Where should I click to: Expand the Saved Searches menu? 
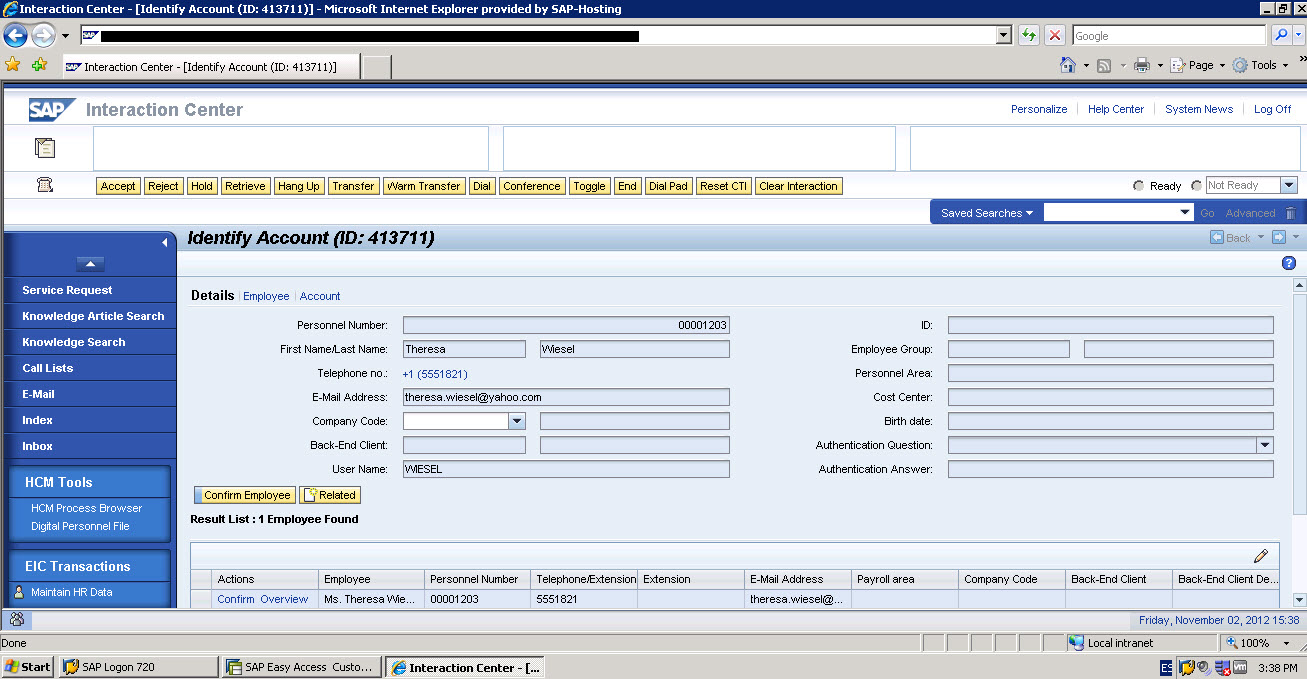coord(987,213)
